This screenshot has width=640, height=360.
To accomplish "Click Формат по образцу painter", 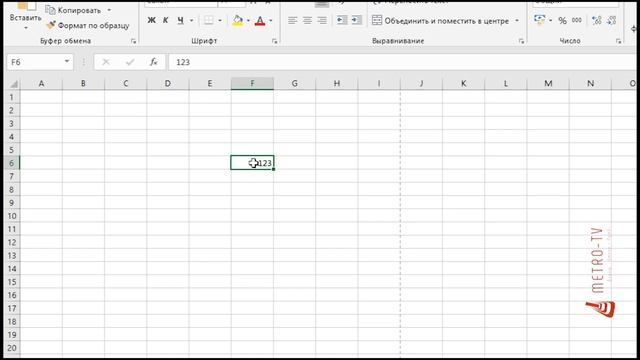I will (x=87, y=25).
